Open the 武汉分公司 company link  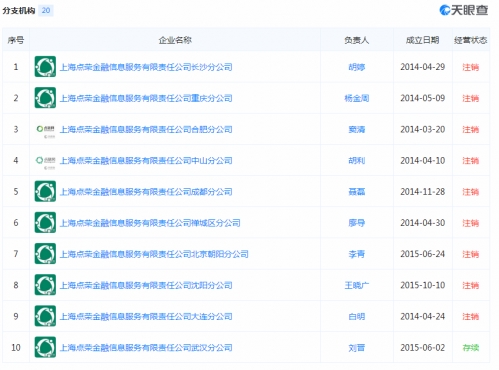146,348
